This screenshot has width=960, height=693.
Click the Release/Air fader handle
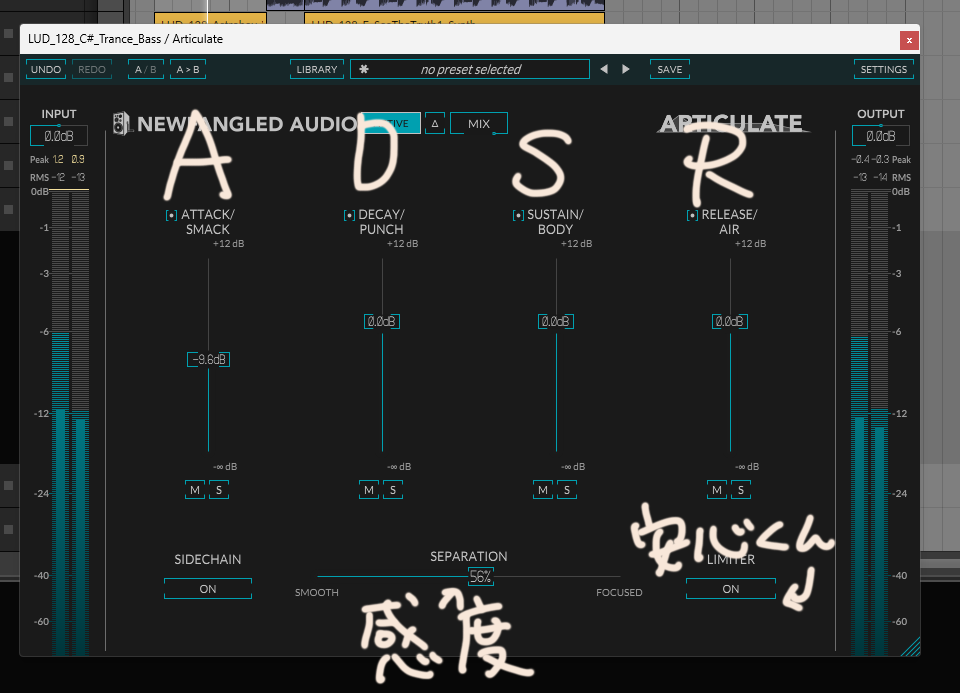click(x=730, y=321)
